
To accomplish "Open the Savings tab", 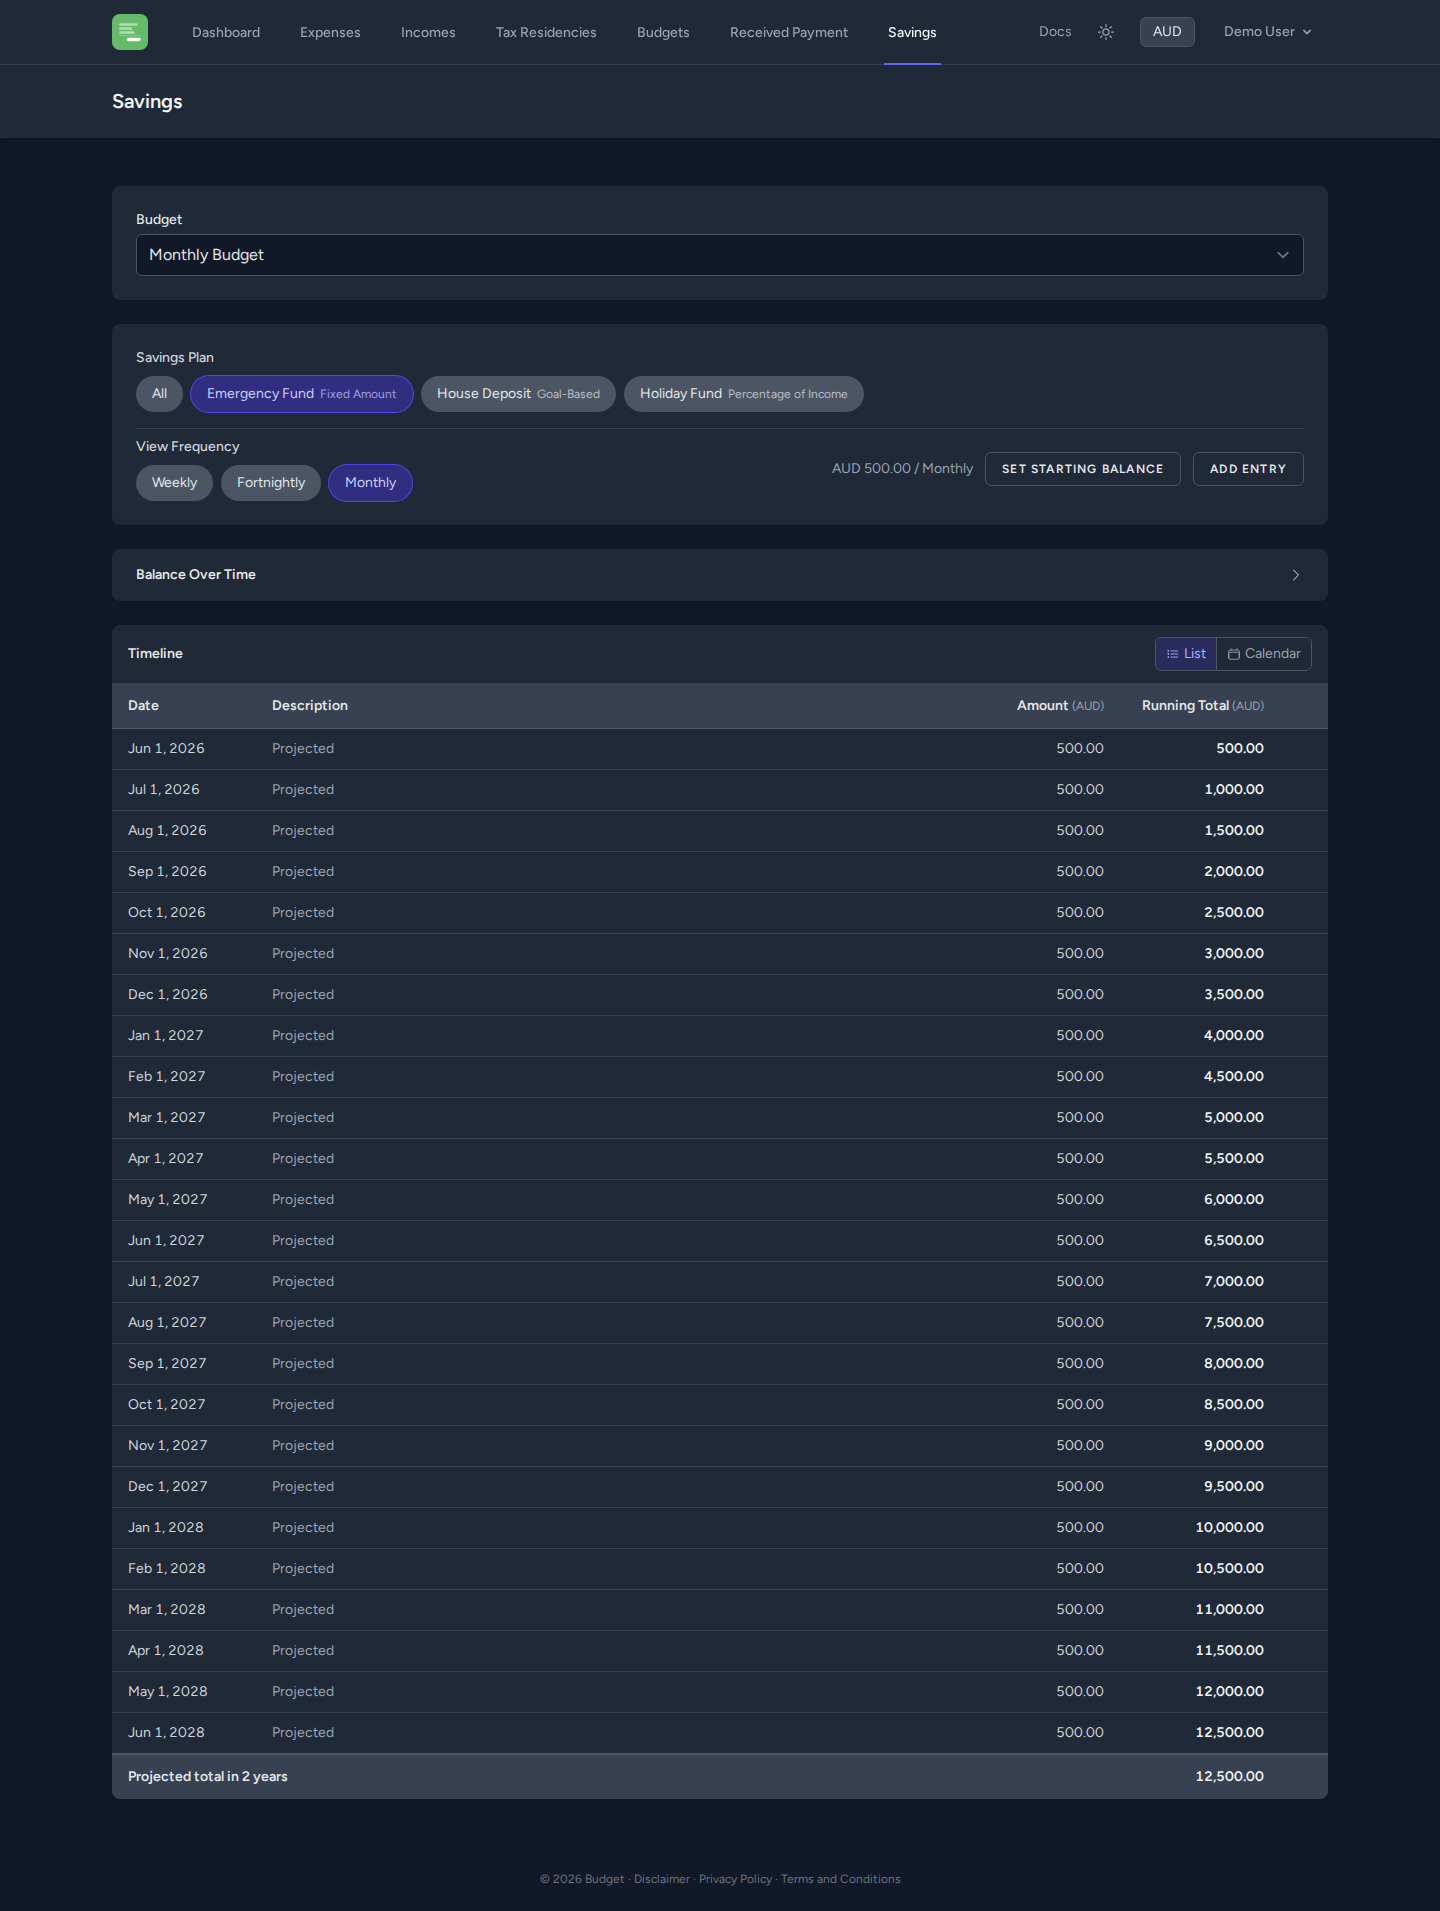I will (x=912, y=32).
